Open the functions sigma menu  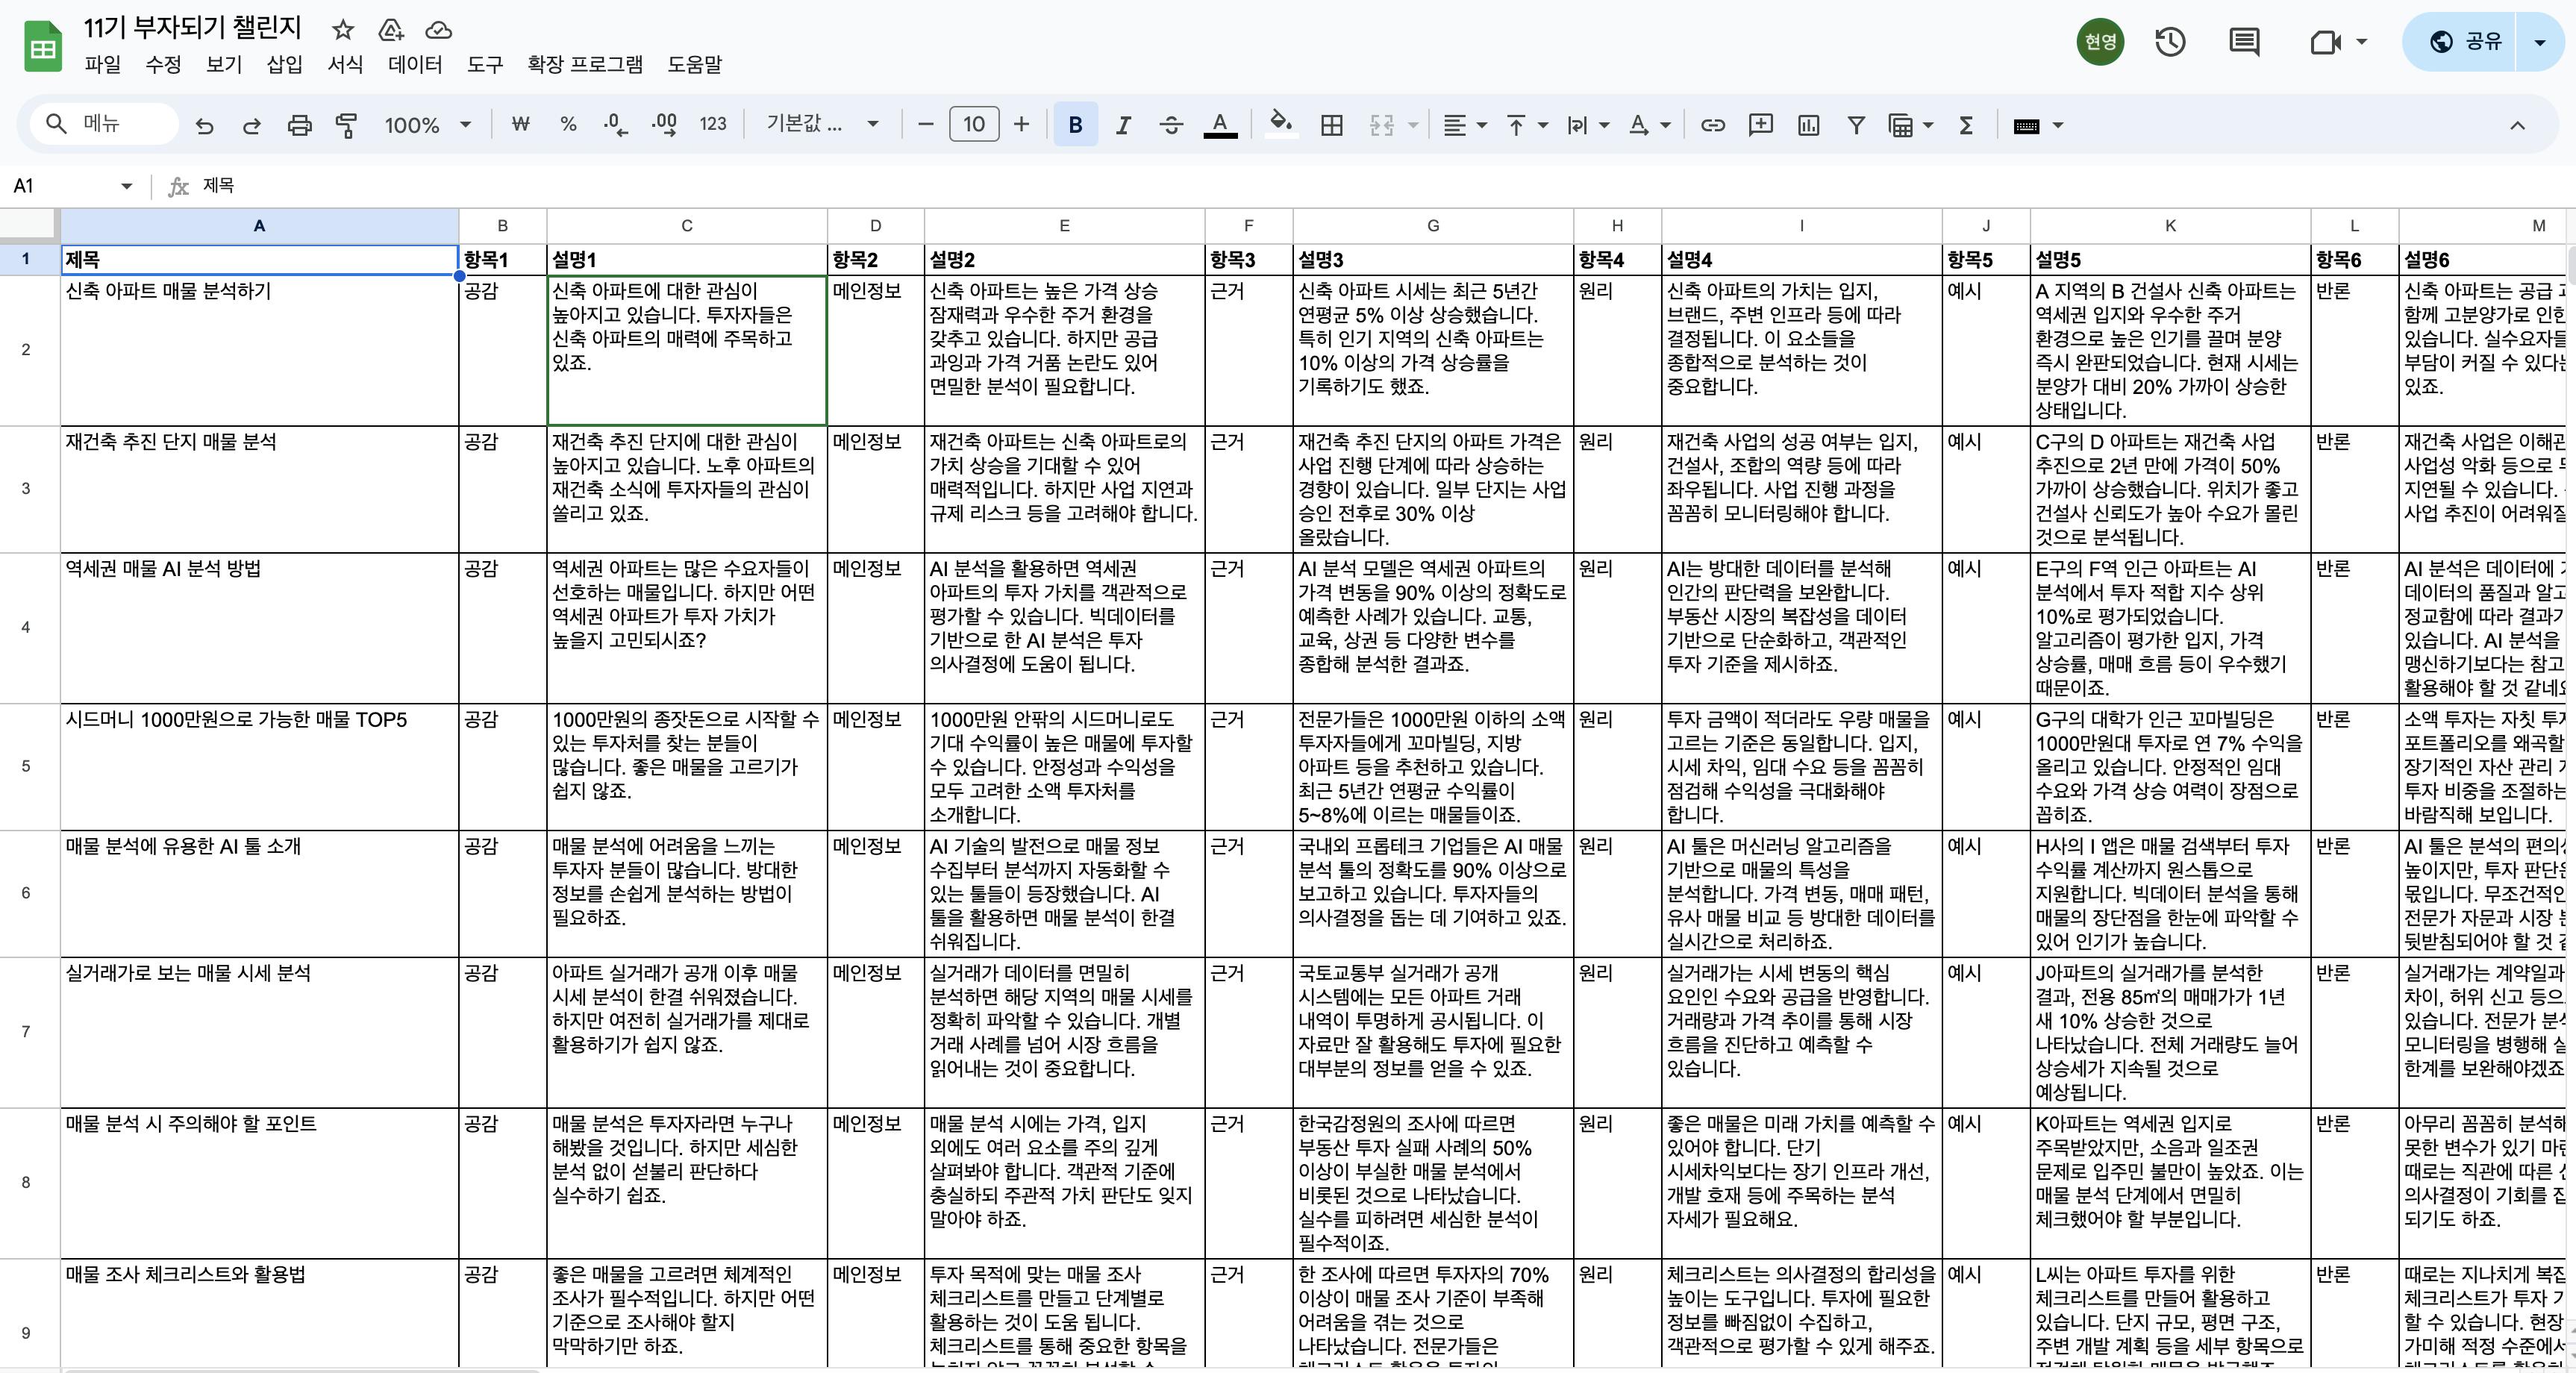click(1966, 125)
